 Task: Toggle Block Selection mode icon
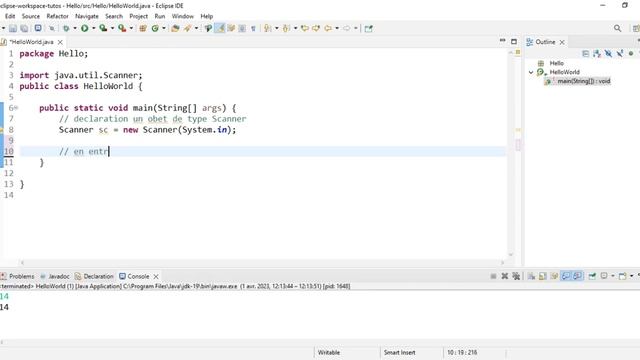[x=242, y=28]
